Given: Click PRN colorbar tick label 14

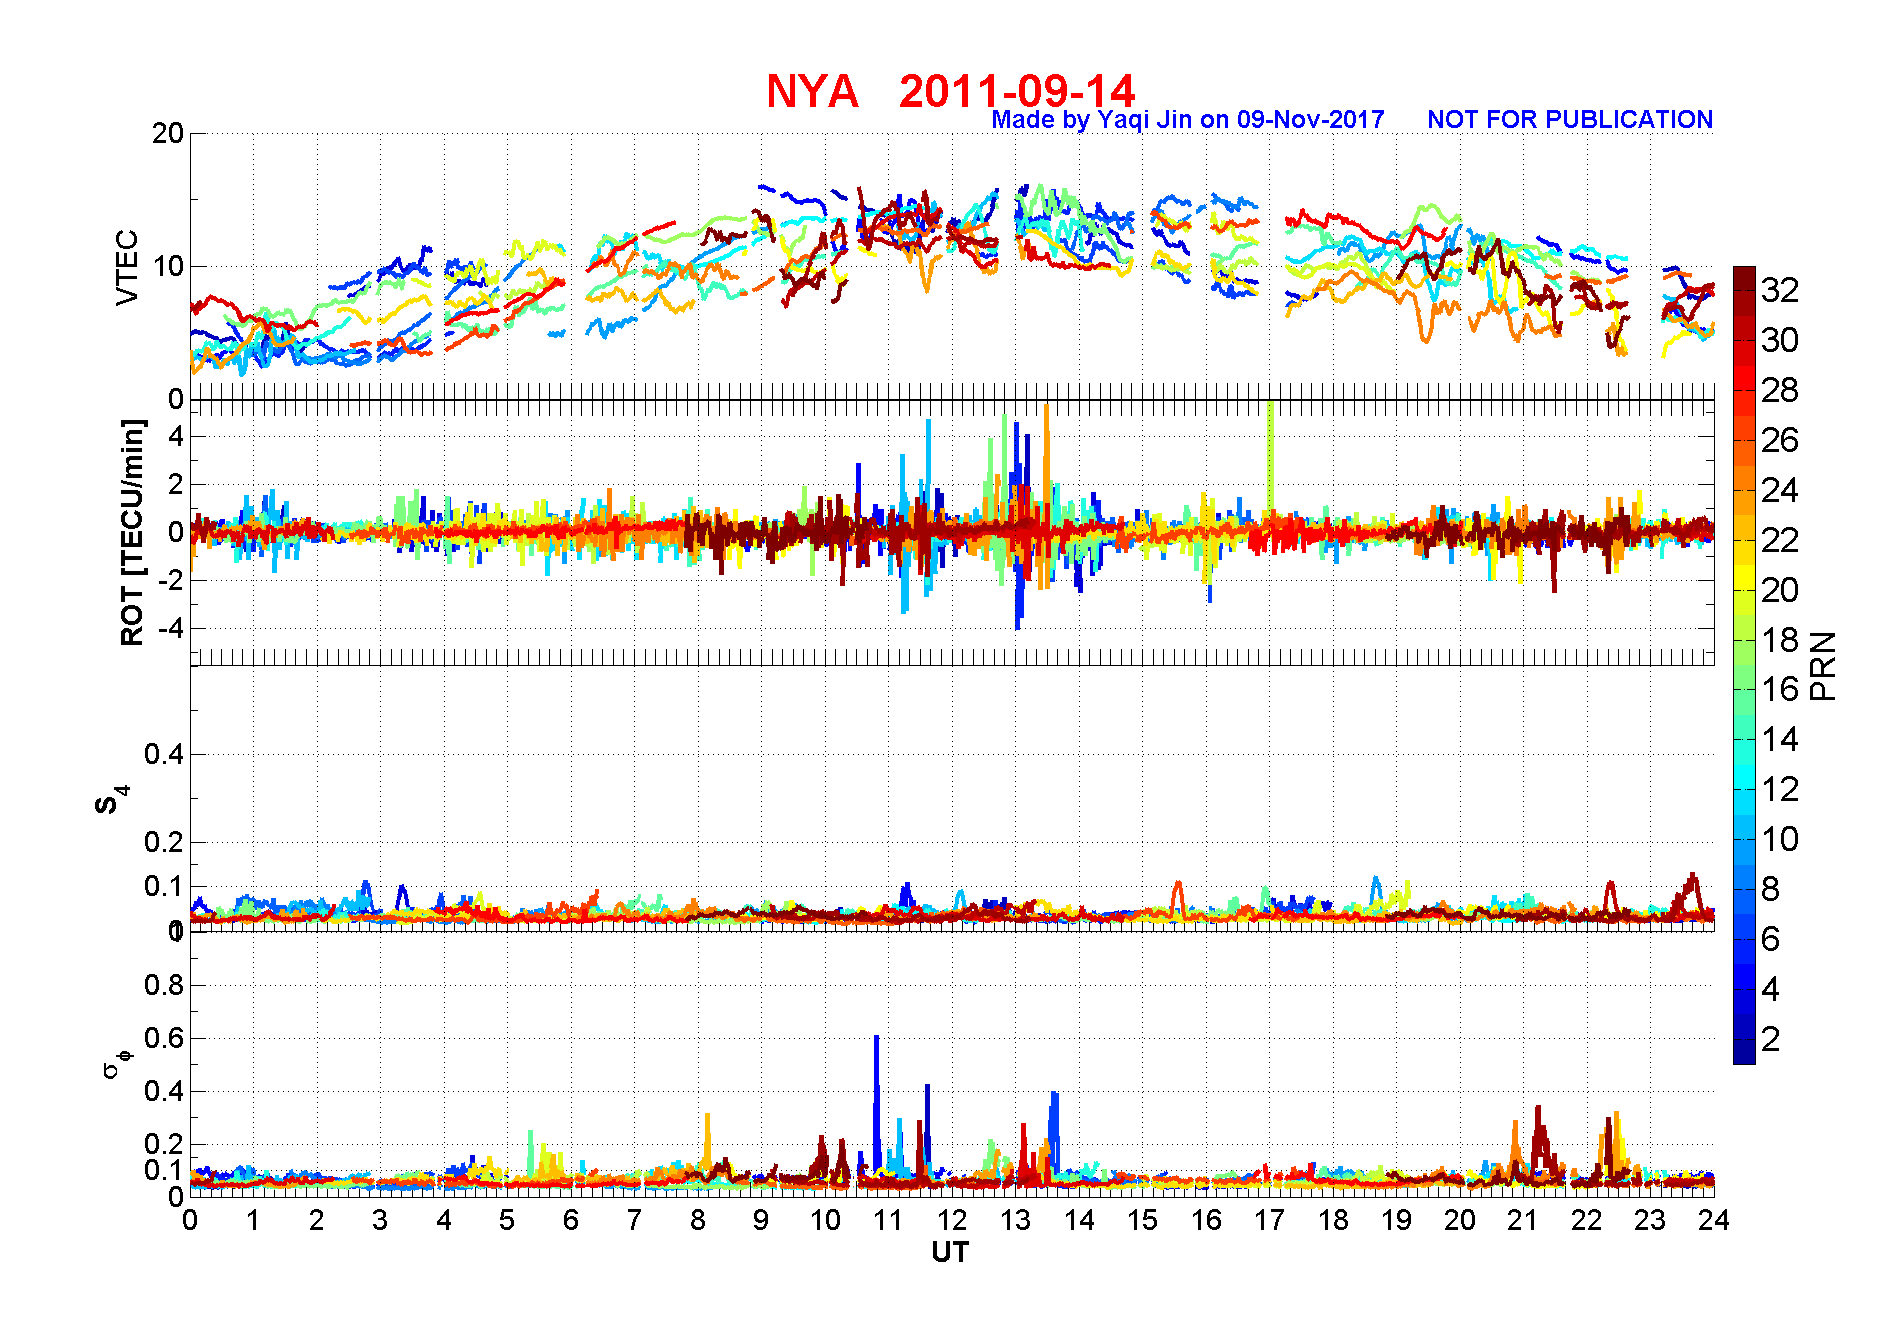Looking at the screenshot, I should pos(1780,739).
